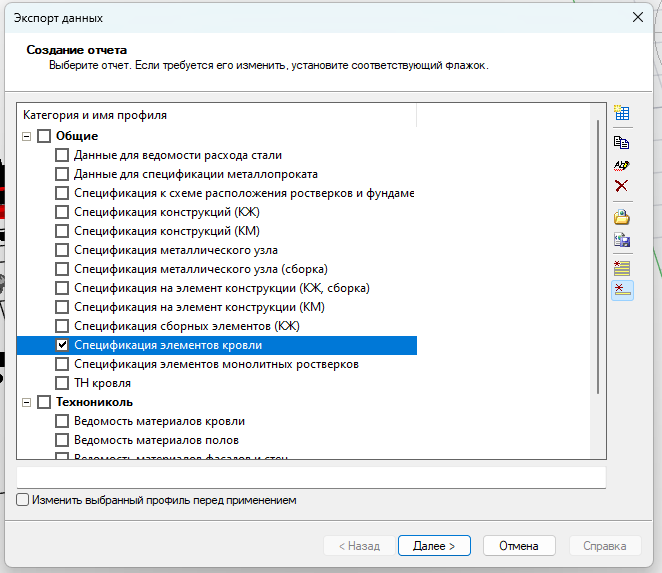Click the expand all list icon
662x573 pixels.
coord(621,267)
